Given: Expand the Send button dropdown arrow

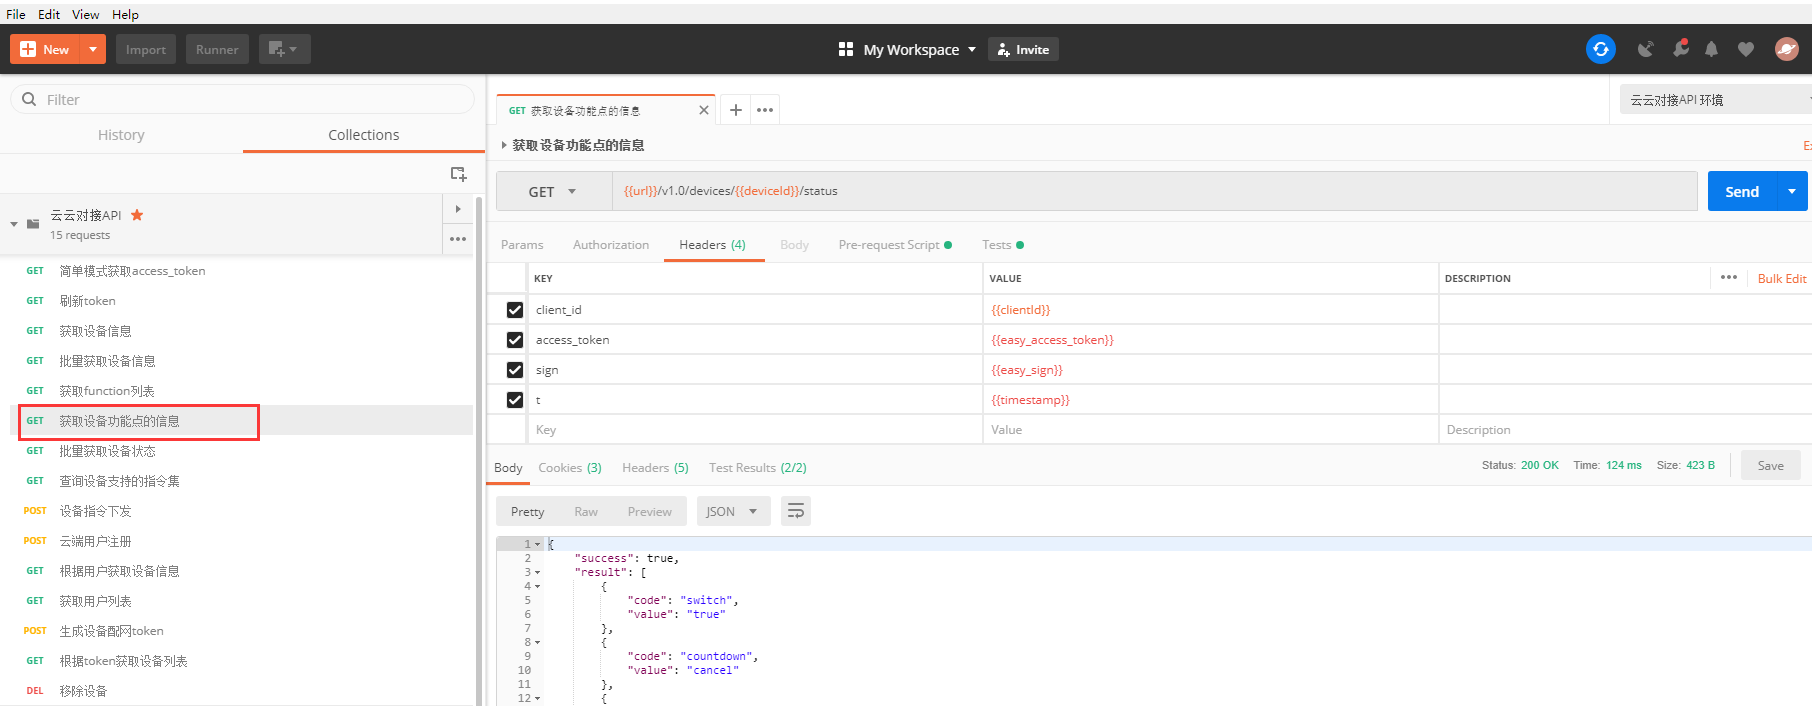Looking at the screenshot, I should click(1791, 192).
